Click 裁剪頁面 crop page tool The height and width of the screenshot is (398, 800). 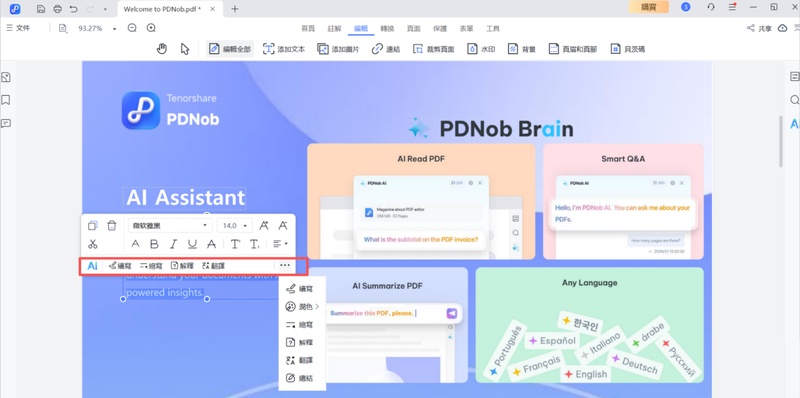[433, 49]
